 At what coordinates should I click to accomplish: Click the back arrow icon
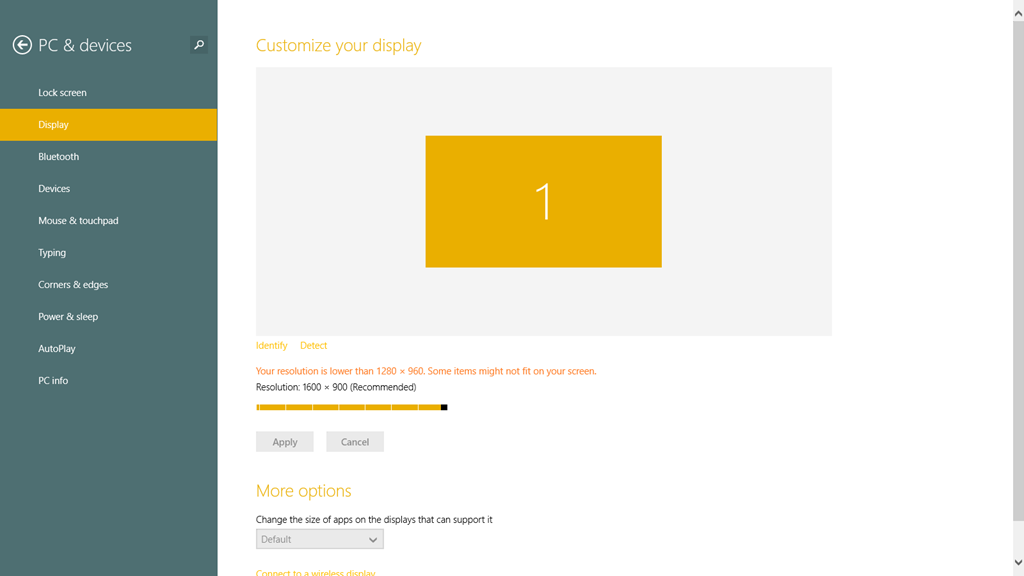(x=22, y=45)
